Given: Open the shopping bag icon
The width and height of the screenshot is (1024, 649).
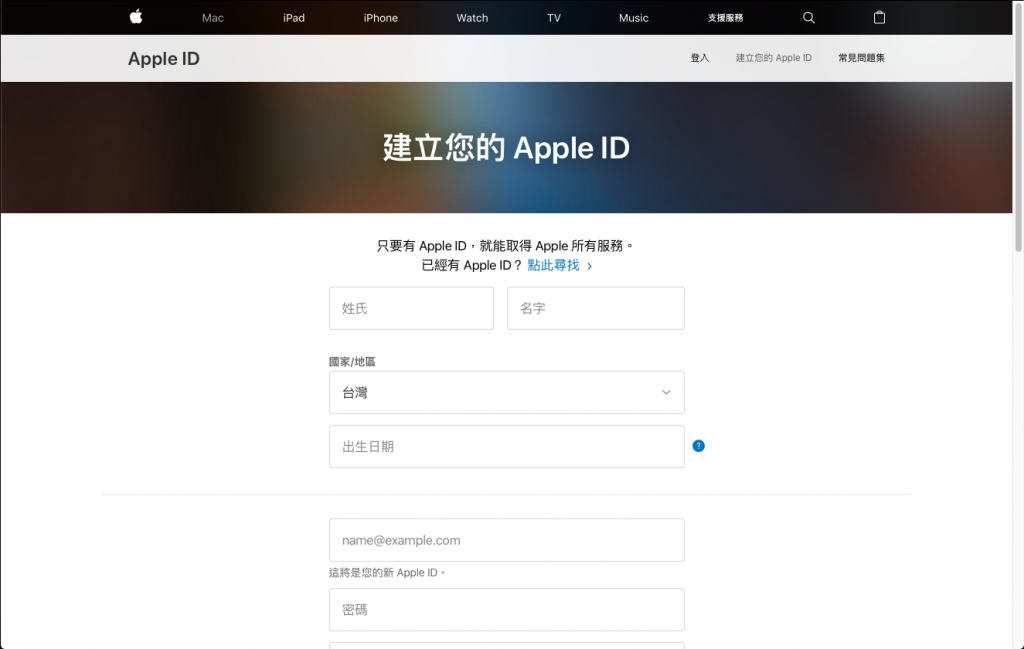Looking at the screenshot, I should tap(879, 18).
